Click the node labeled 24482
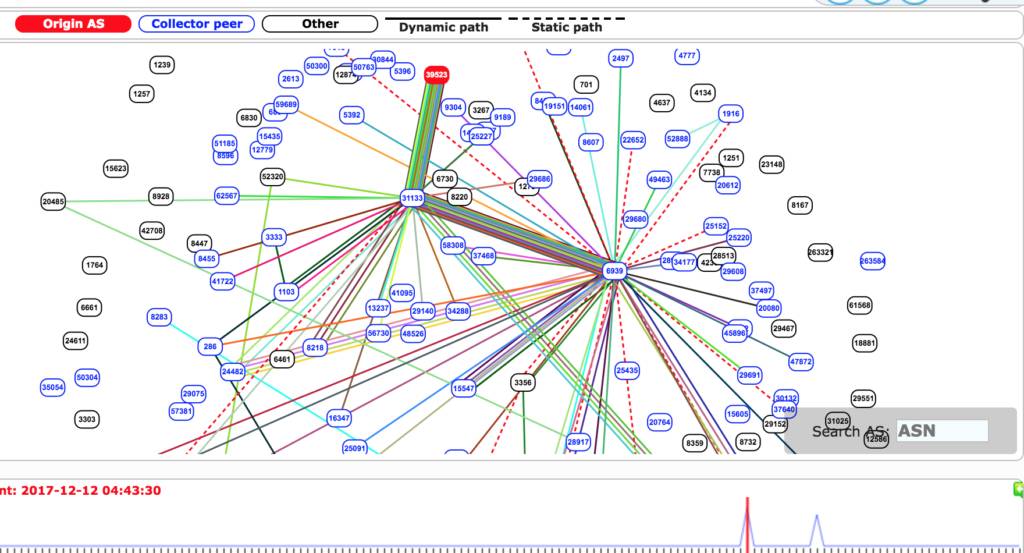 point(232,371)
